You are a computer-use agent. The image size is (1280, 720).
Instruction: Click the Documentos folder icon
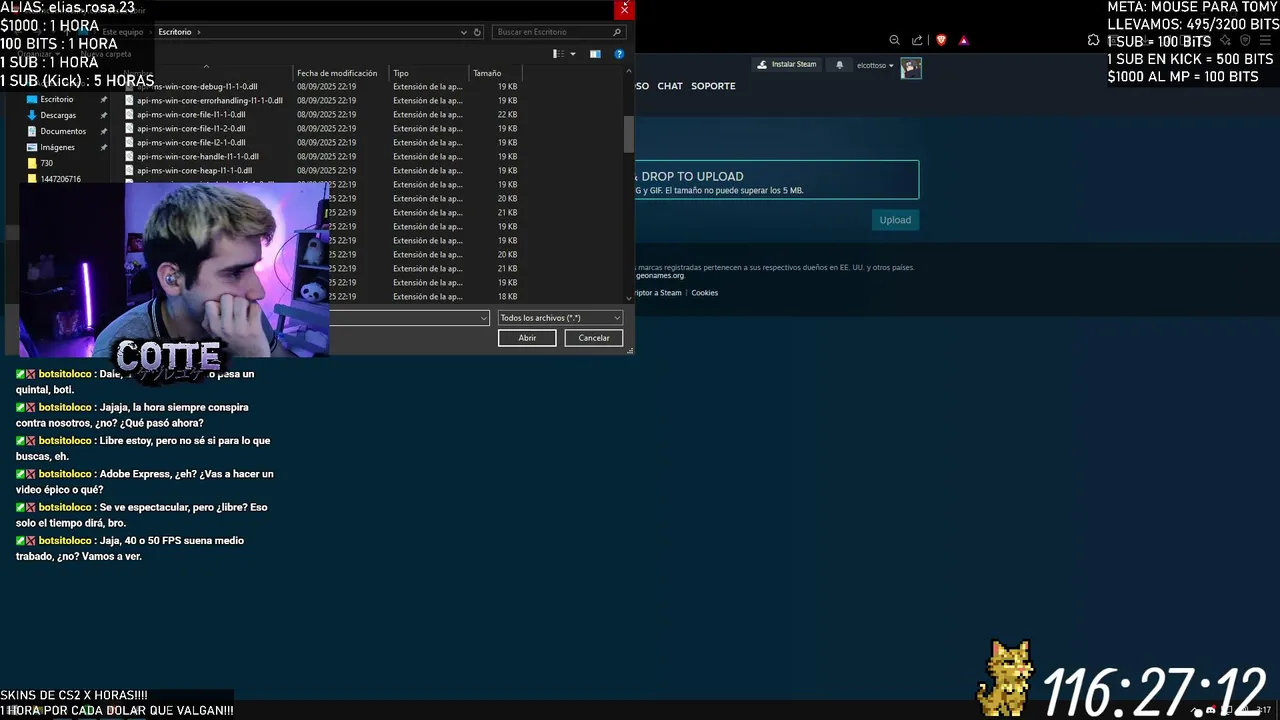[32, 131]
